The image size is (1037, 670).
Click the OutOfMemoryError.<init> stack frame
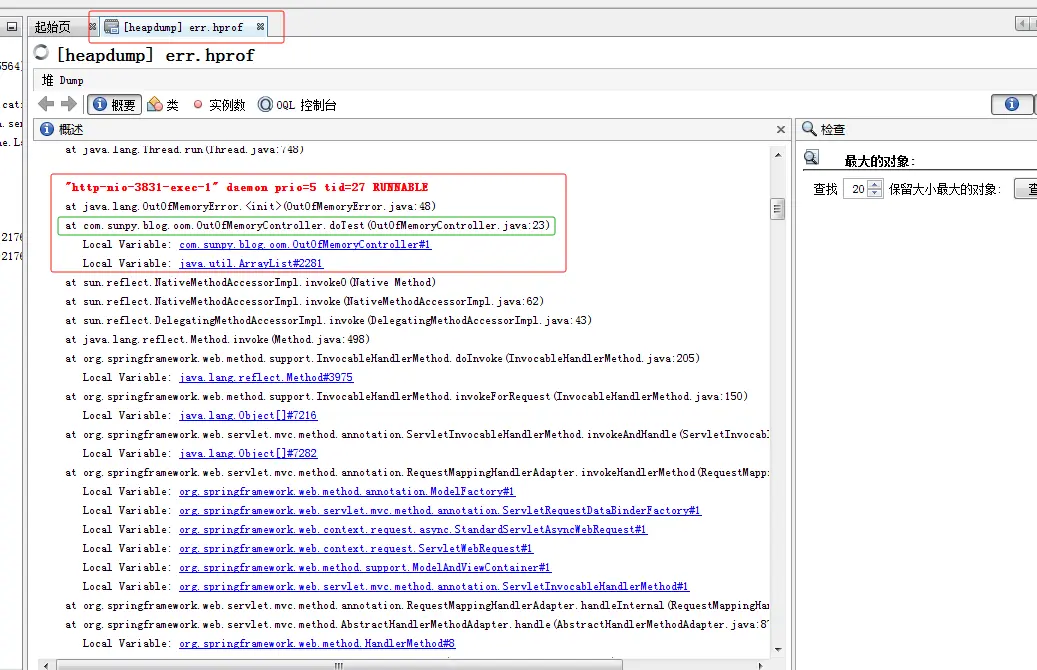[x=250, y=206]
